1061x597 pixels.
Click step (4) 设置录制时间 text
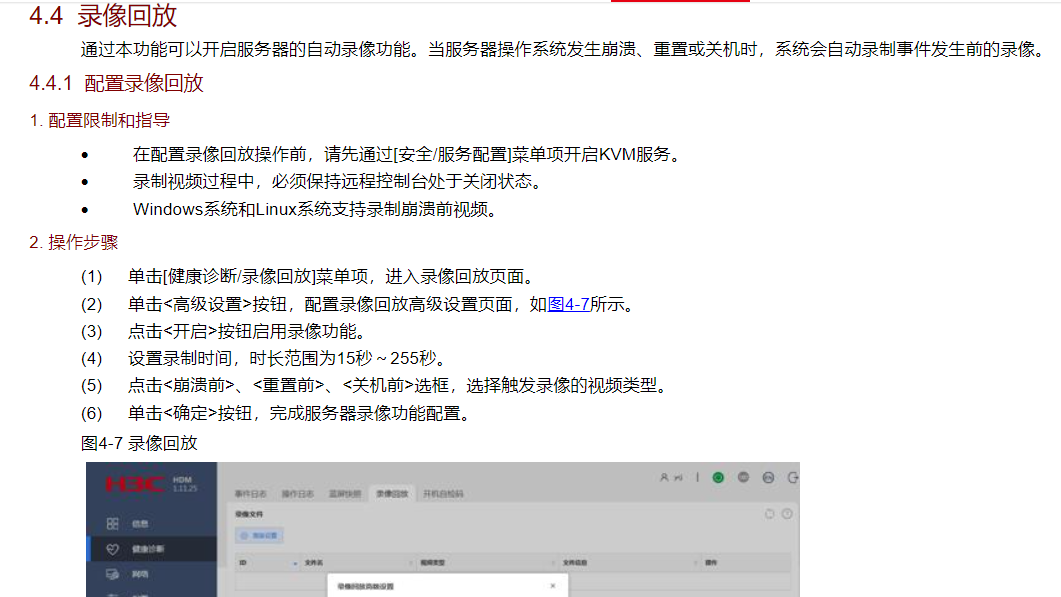[x=288, y=359]
